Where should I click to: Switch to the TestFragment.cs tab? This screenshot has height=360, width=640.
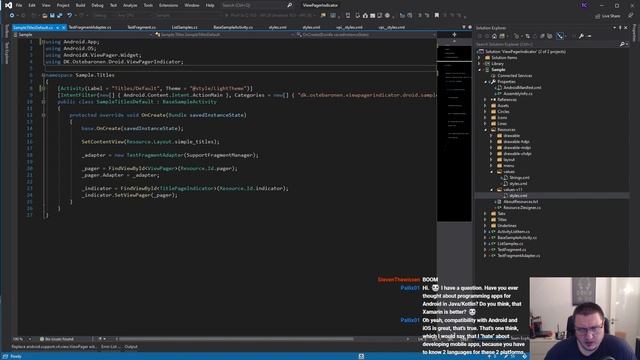141,27
